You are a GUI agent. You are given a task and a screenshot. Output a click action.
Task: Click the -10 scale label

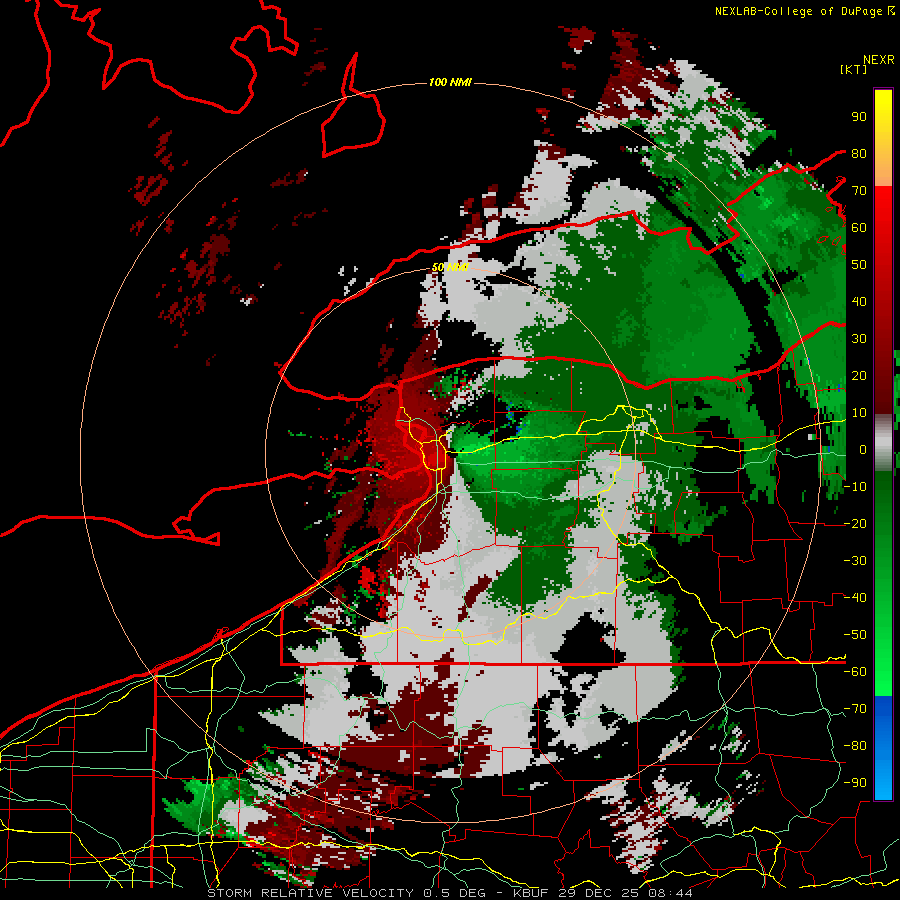coord(855,487)
